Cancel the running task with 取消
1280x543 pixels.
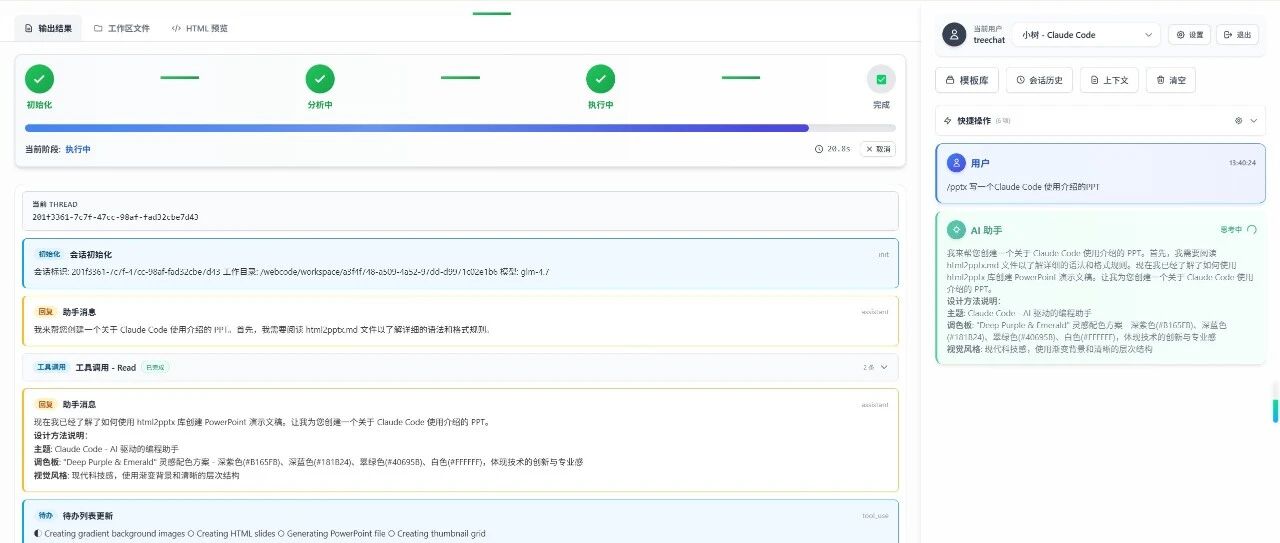pos(878,149)
